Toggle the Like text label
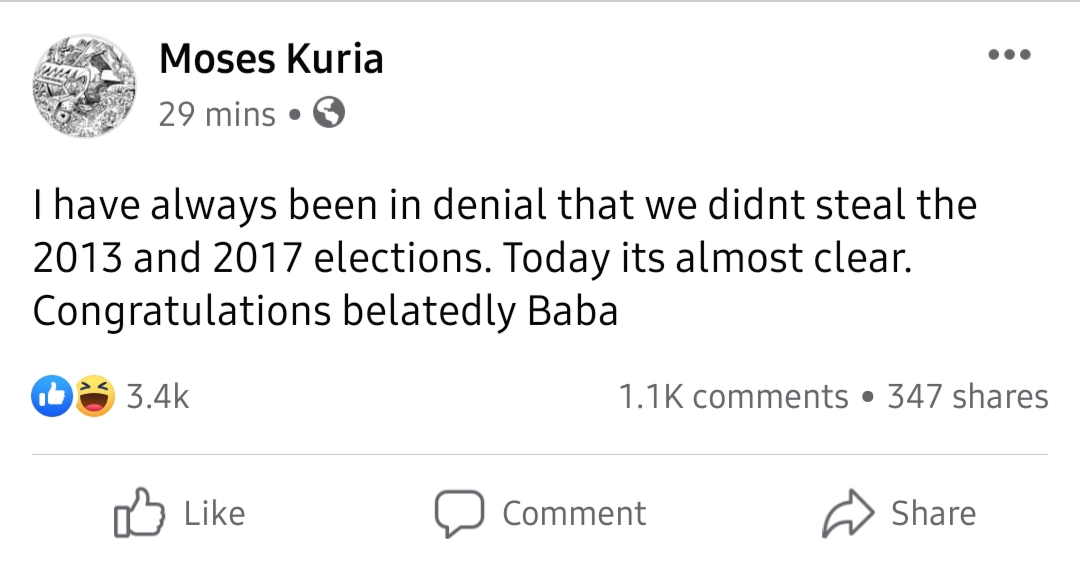This screenshot has width=1080, height=571. point(214,513)
